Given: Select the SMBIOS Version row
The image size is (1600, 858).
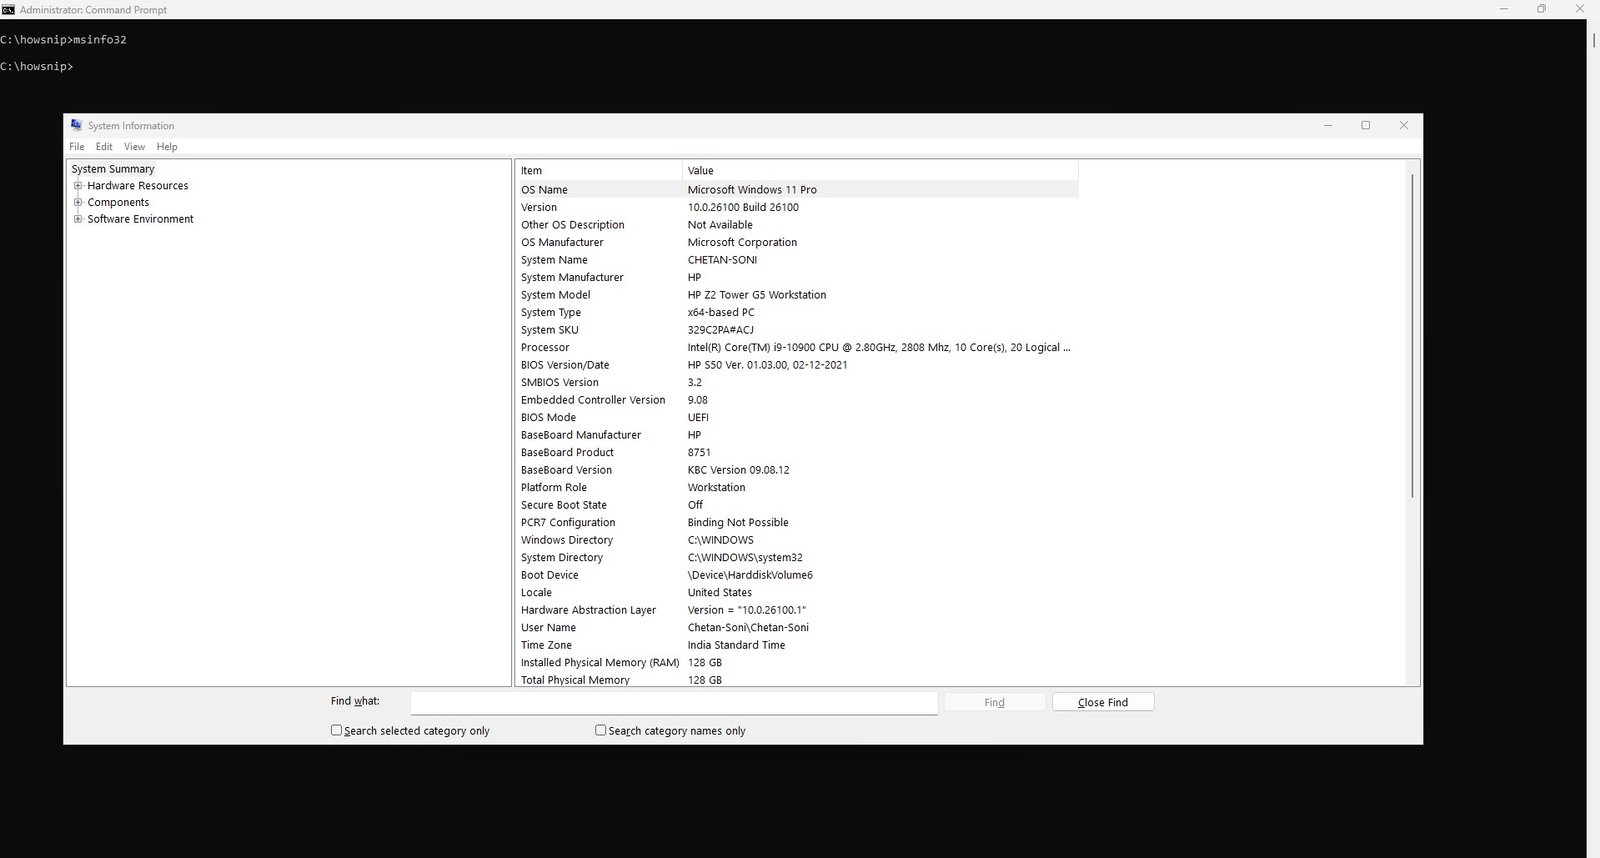Looking at the screenshot, I should click(797, 382).
